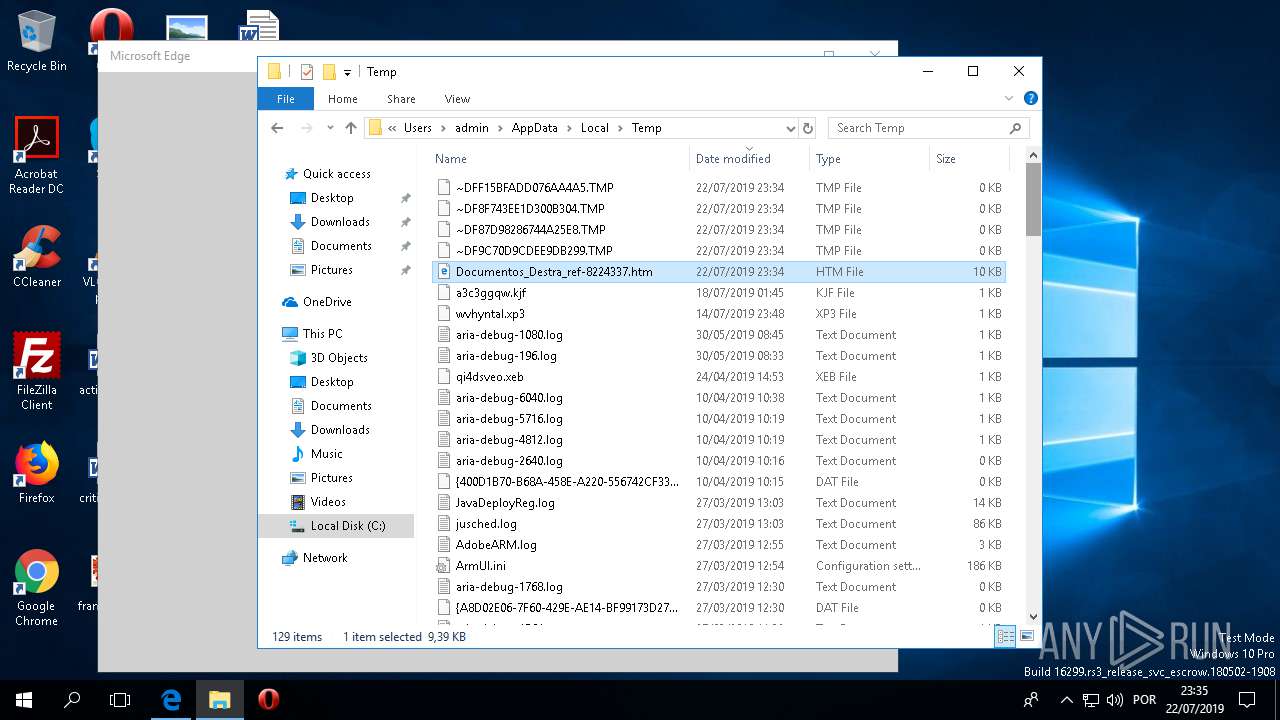Viewport: 1280px width, 720px height.
Task: Select pinned Documents under Quick access
Action: coord(341,246)
